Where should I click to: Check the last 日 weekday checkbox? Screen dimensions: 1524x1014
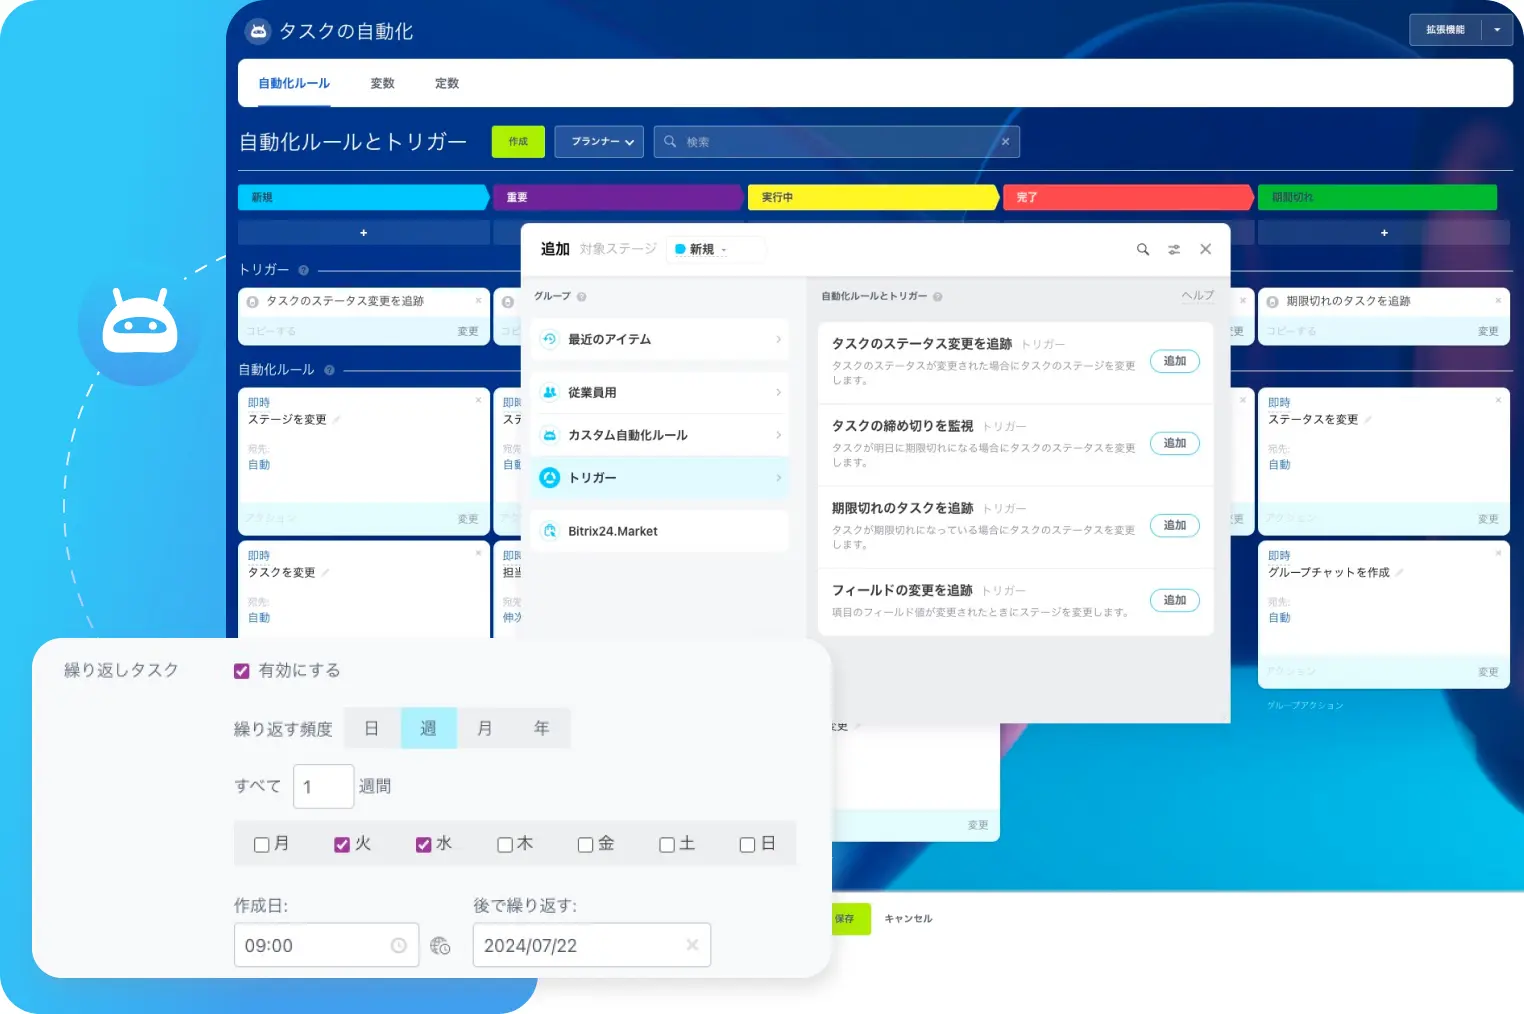747,845
